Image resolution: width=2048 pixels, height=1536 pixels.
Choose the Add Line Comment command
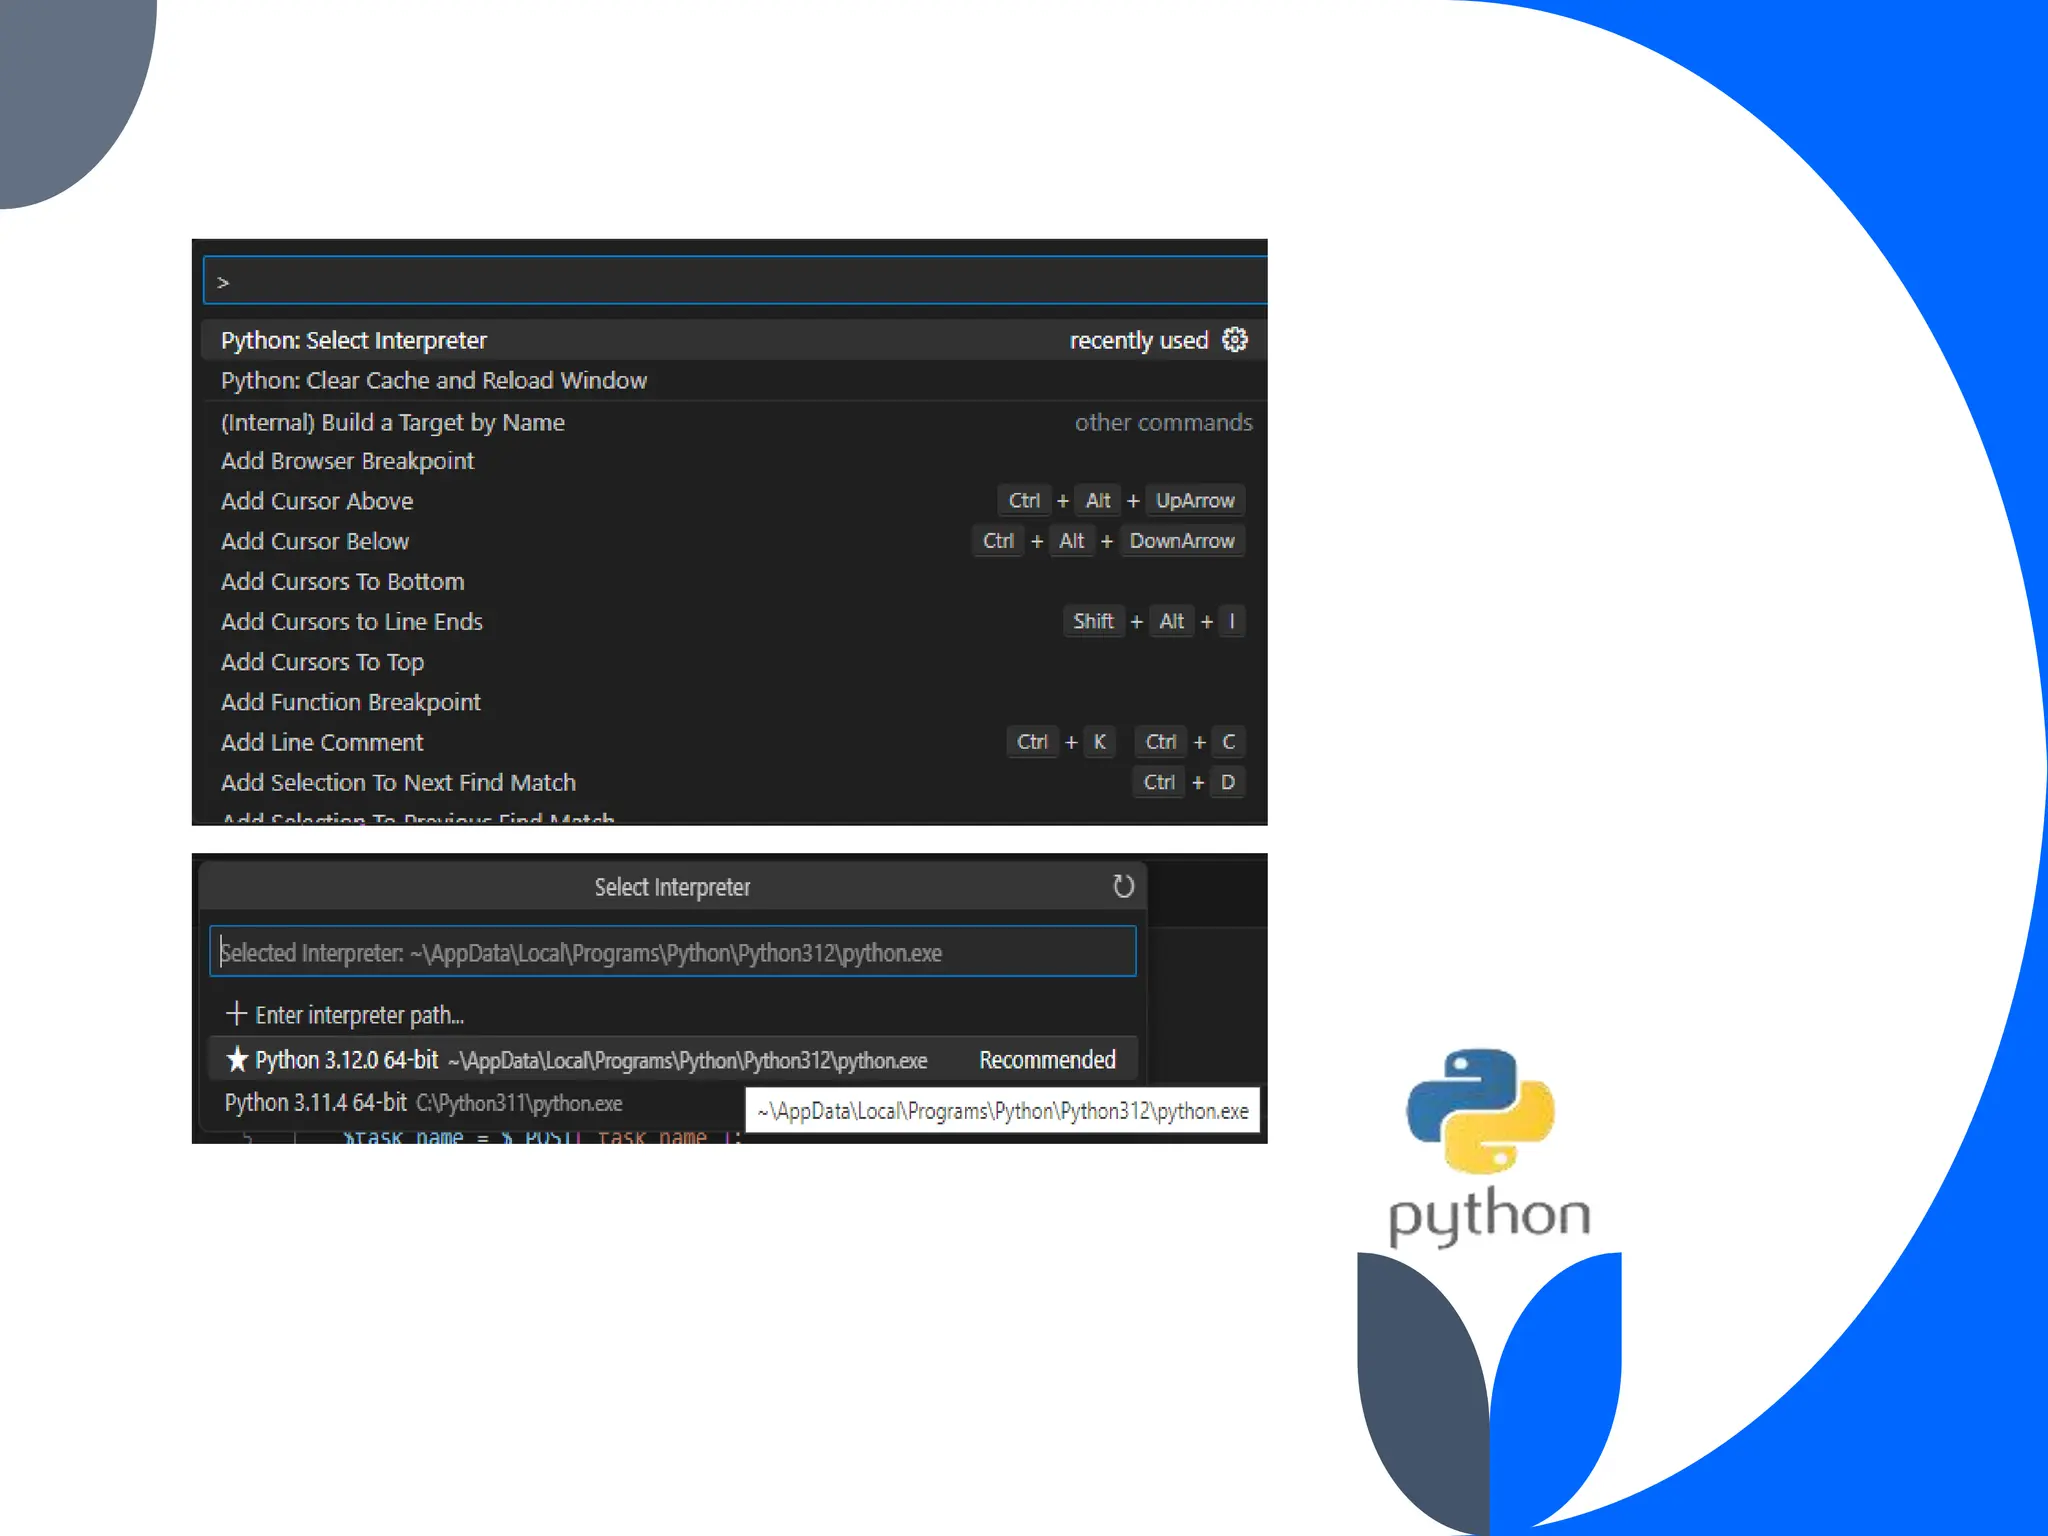[322, 742]
